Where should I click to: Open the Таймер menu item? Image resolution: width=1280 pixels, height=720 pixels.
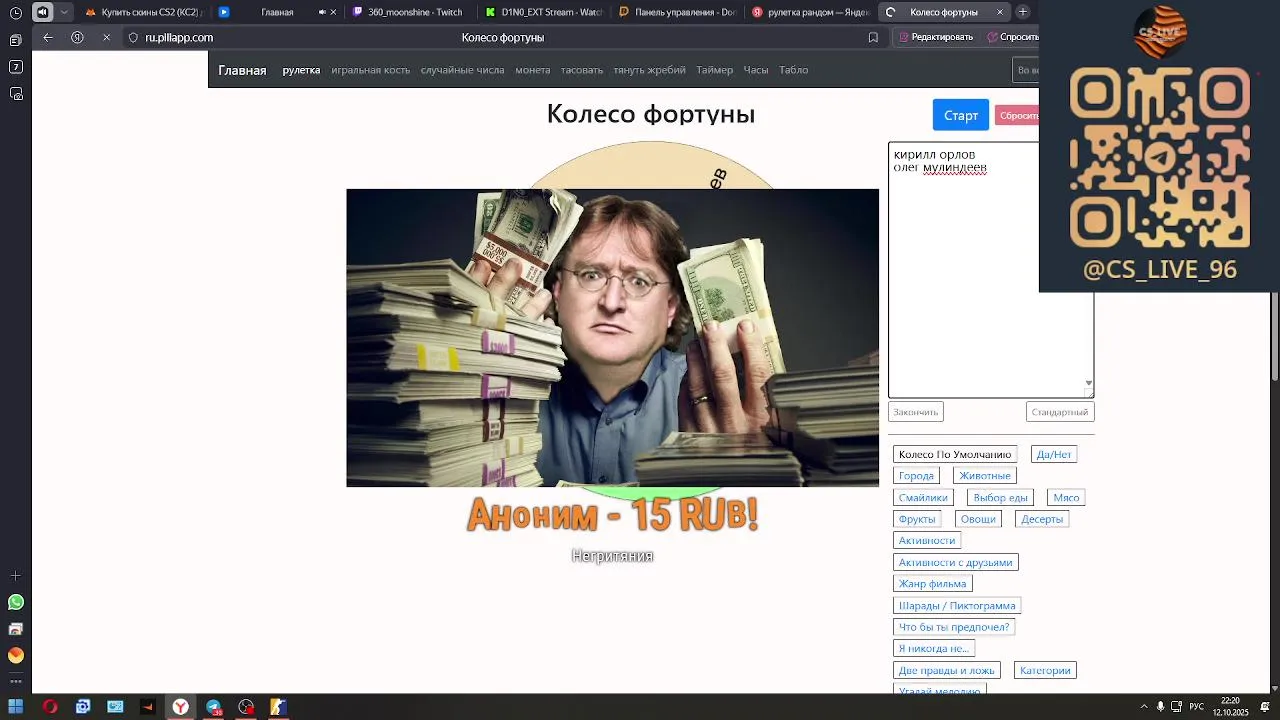click(715, 70)
